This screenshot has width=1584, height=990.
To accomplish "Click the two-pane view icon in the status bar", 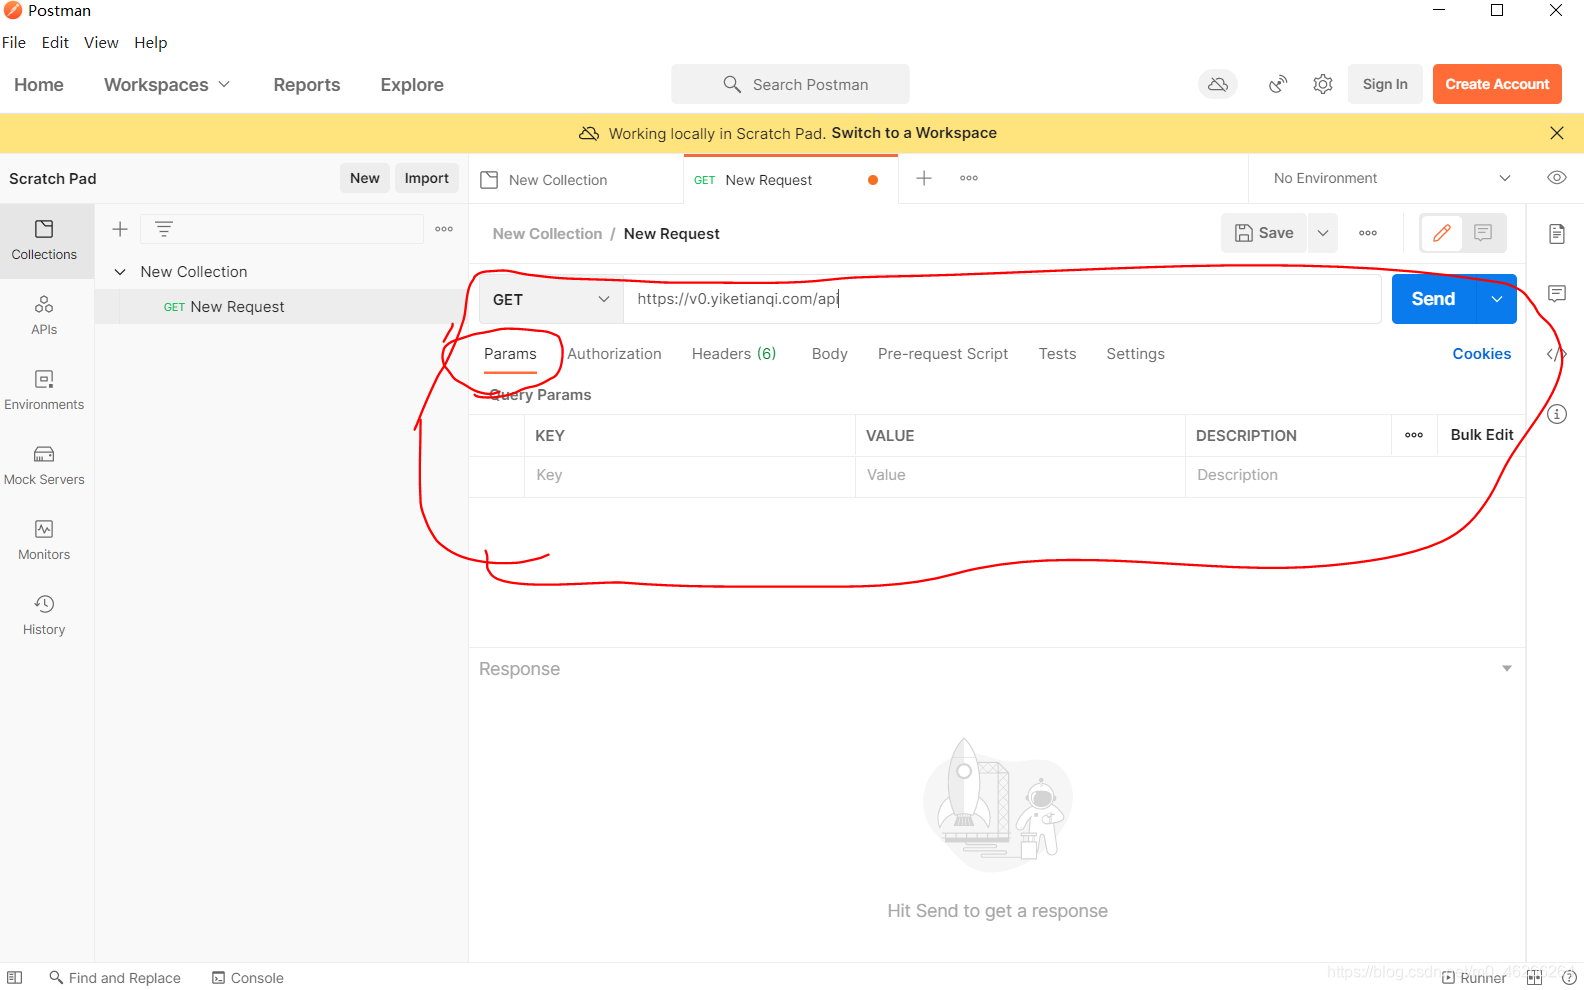I will pos(1535,978).
